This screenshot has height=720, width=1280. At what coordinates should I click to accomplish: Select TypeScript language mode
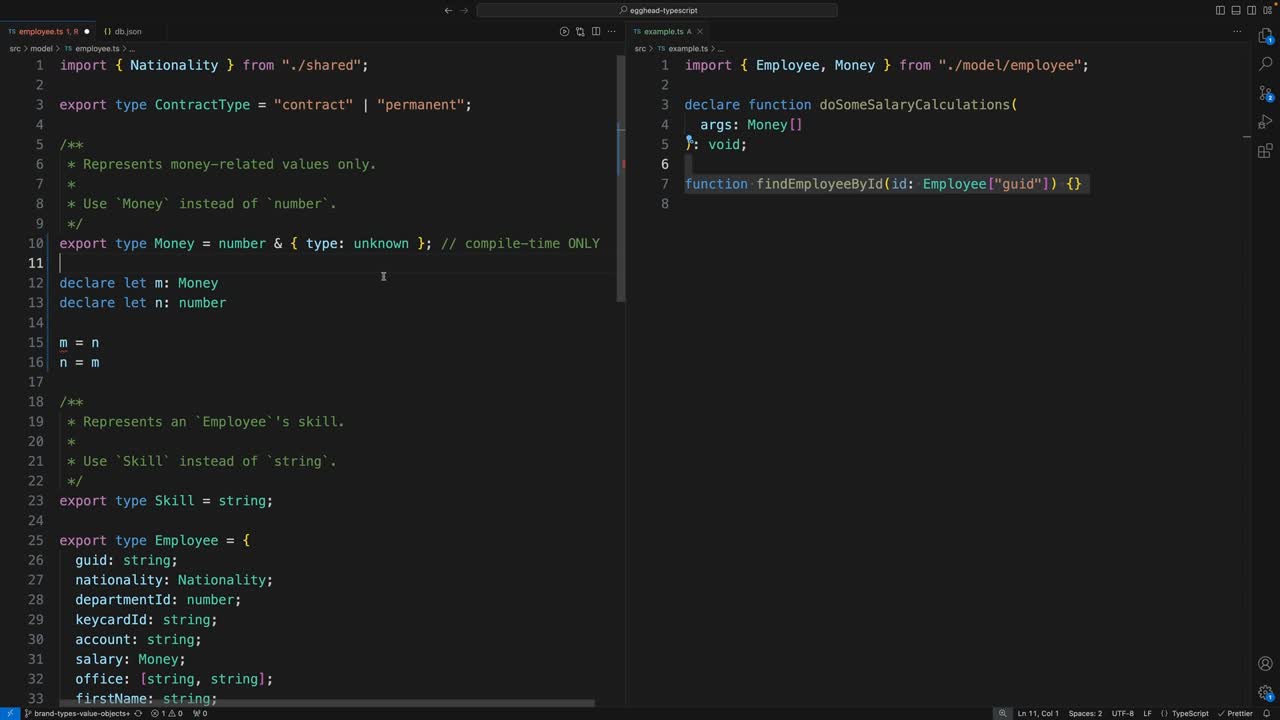point(1185,713)
